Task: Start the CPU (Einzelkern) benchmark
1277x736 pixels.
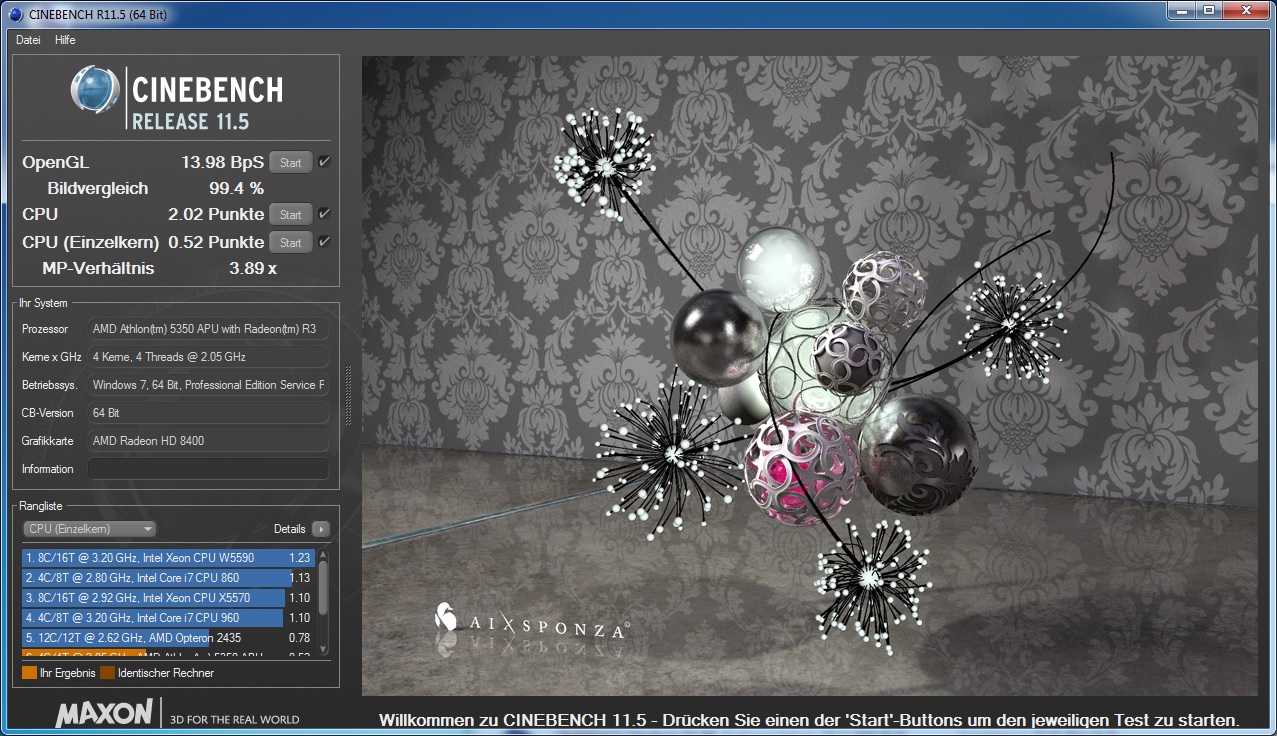Action: pos(290,242)
